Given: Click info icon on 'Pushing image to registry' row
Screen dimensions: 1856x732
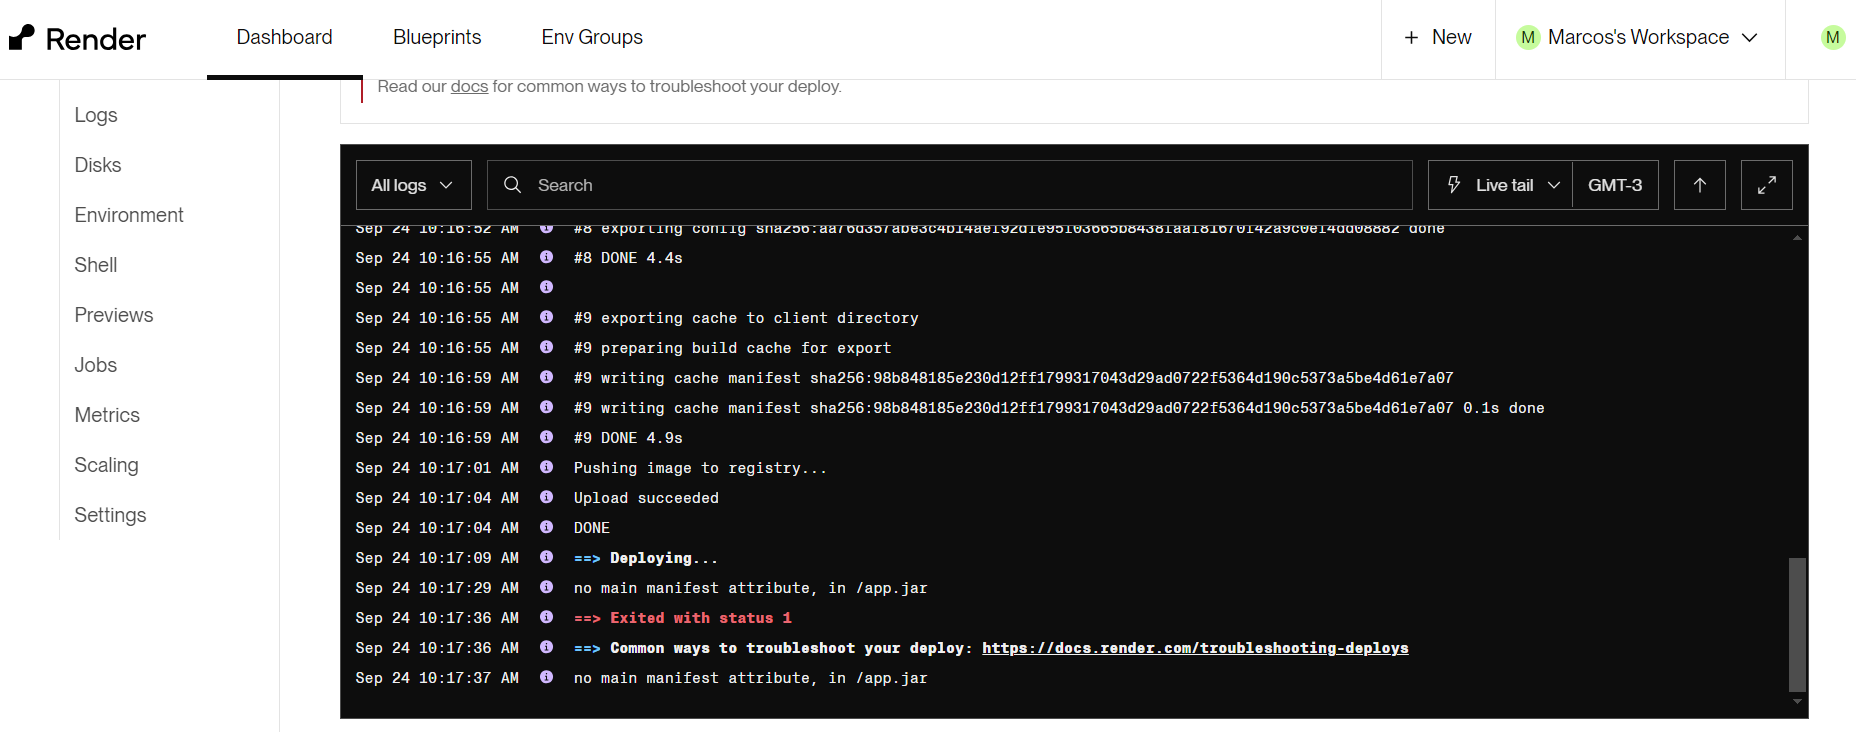Looking at the screenshot, I should (546, 467).
